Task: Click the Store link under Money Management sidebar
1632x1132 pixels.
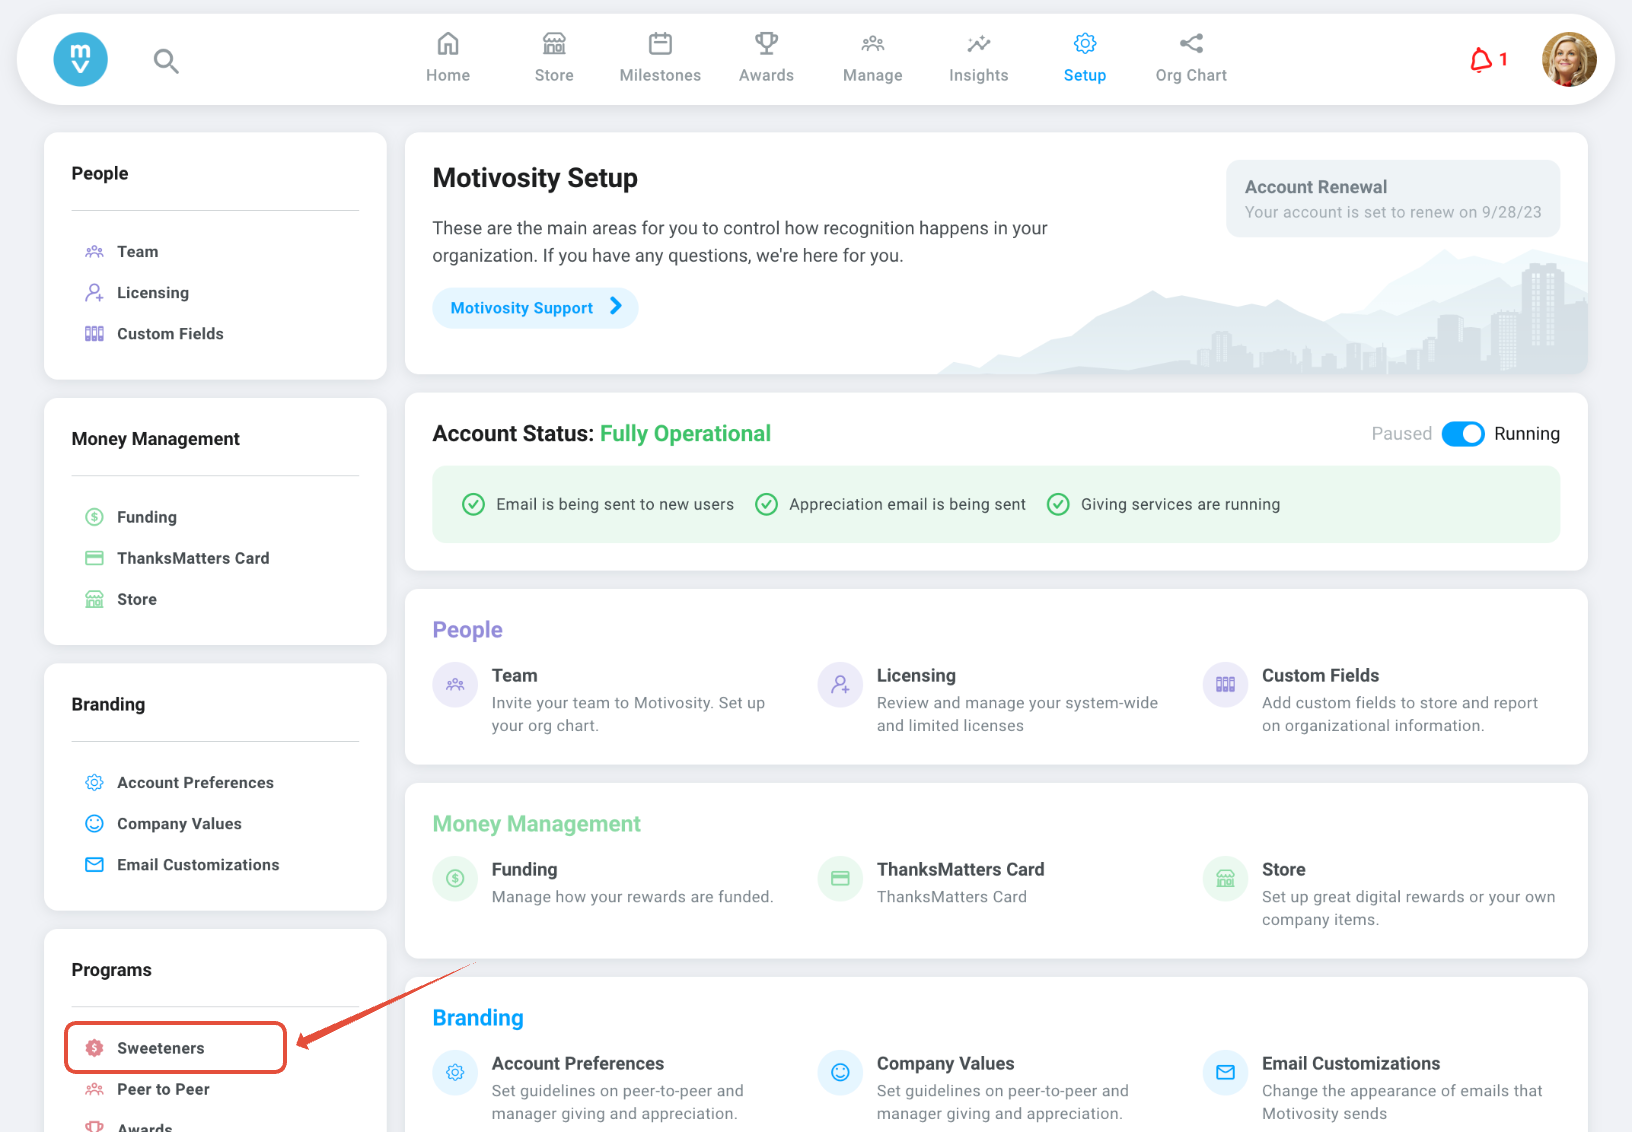Action: coord(137,600)
